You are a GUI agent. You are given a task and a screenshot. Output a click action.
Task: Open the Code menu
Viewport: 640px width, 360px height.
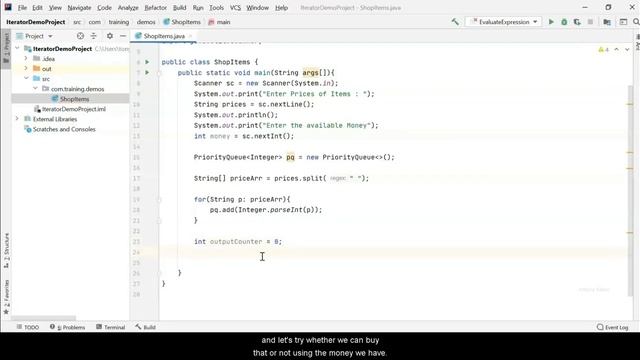coord(104,7)
